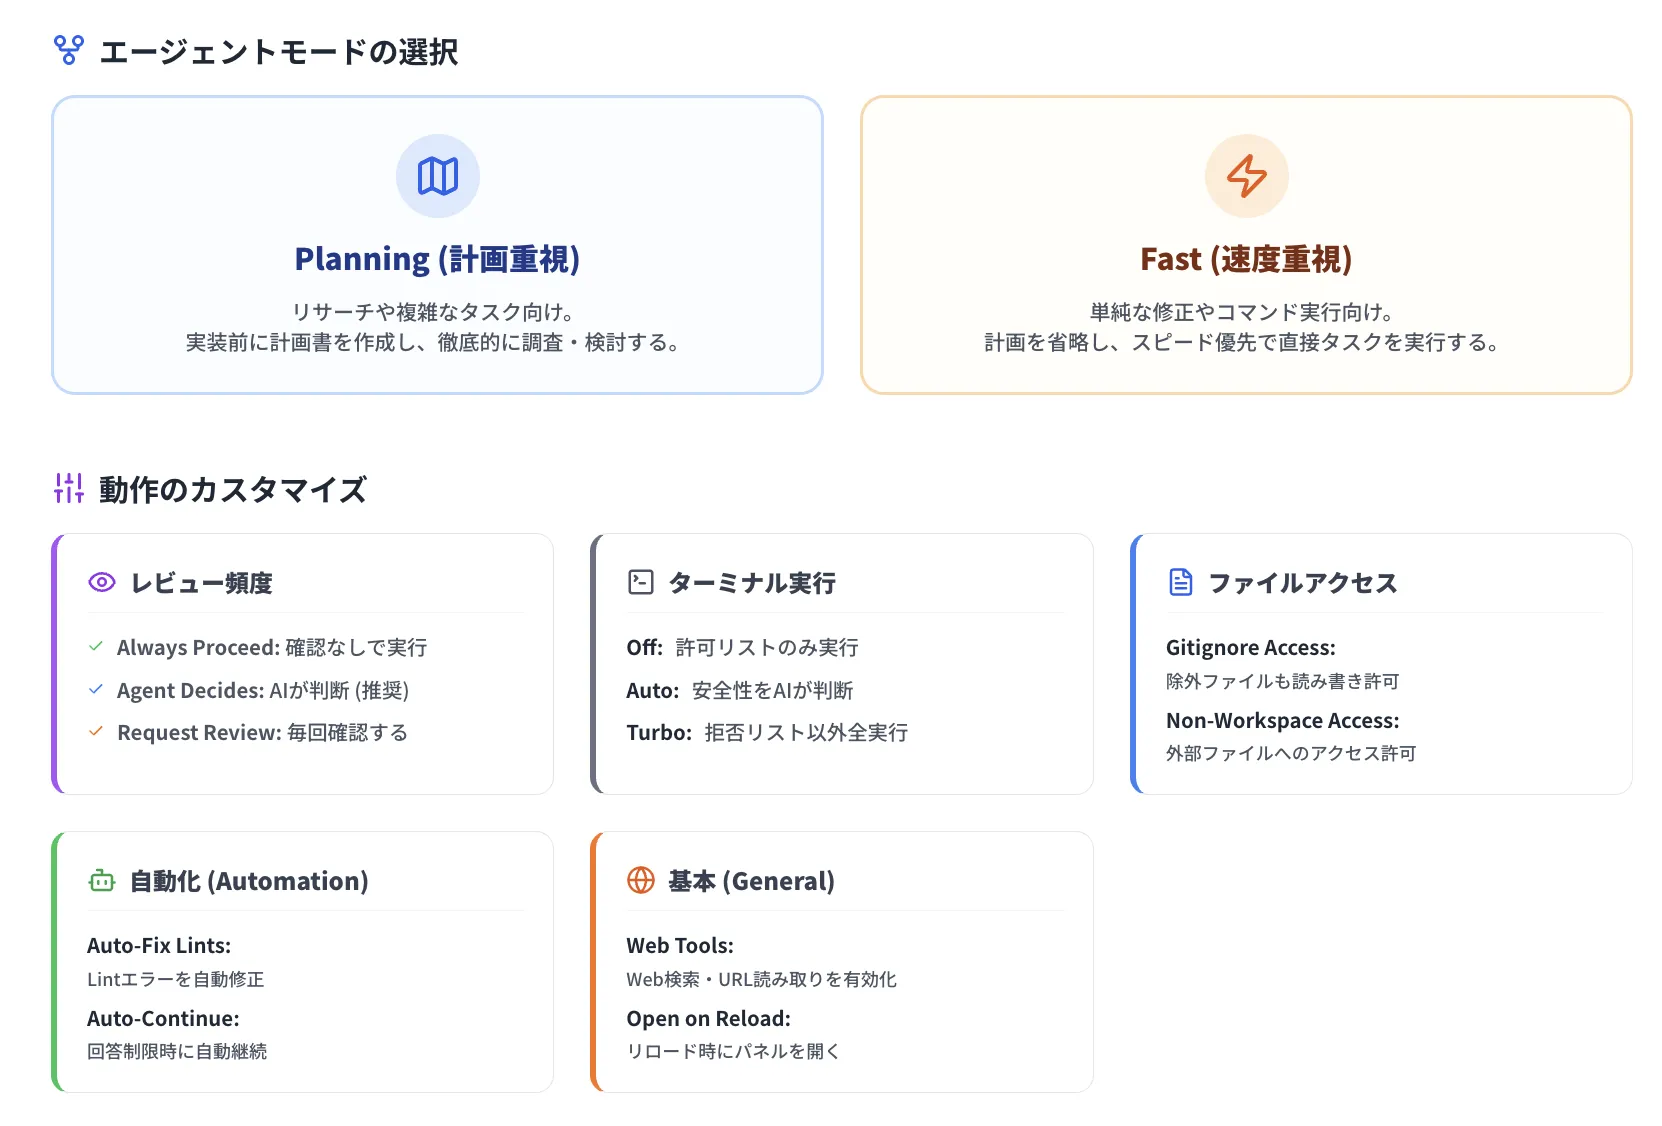Click the terminal icon in the ターミナル実行 card
This screenshot has height=1126, width=1662.
640,582
